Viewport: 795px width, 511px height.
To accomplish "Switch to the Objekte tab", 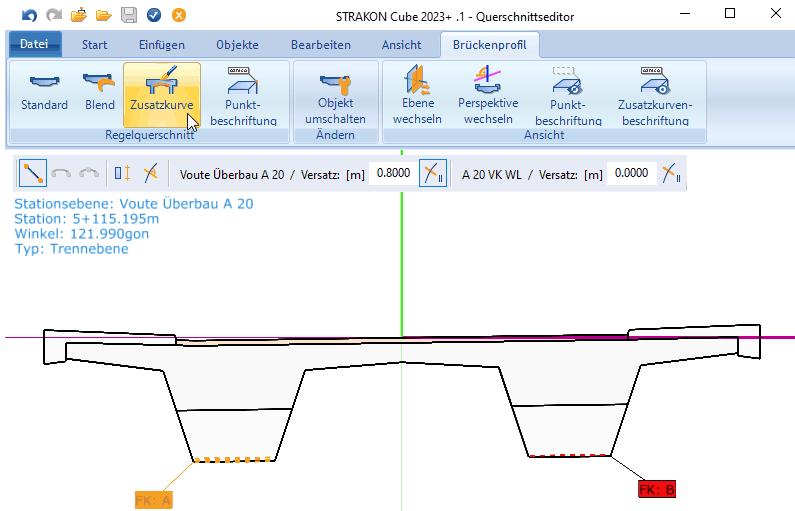I will point(237,45).
